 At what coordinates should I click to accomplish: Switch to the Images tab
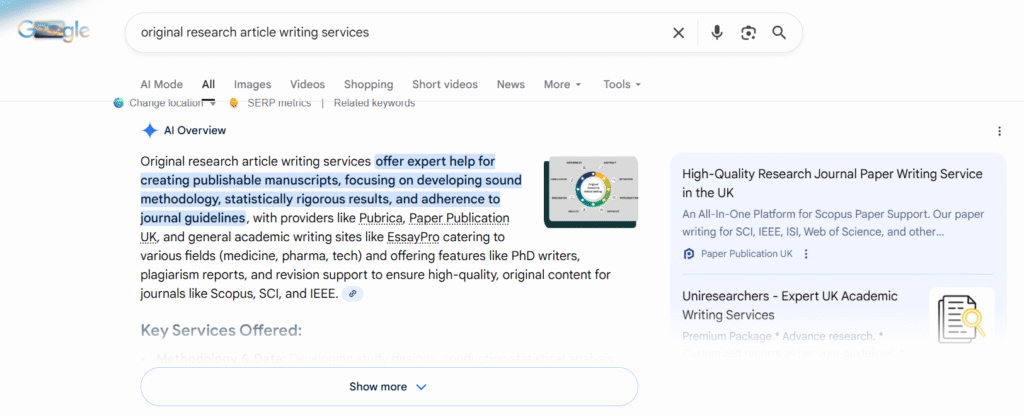(252, 85)
